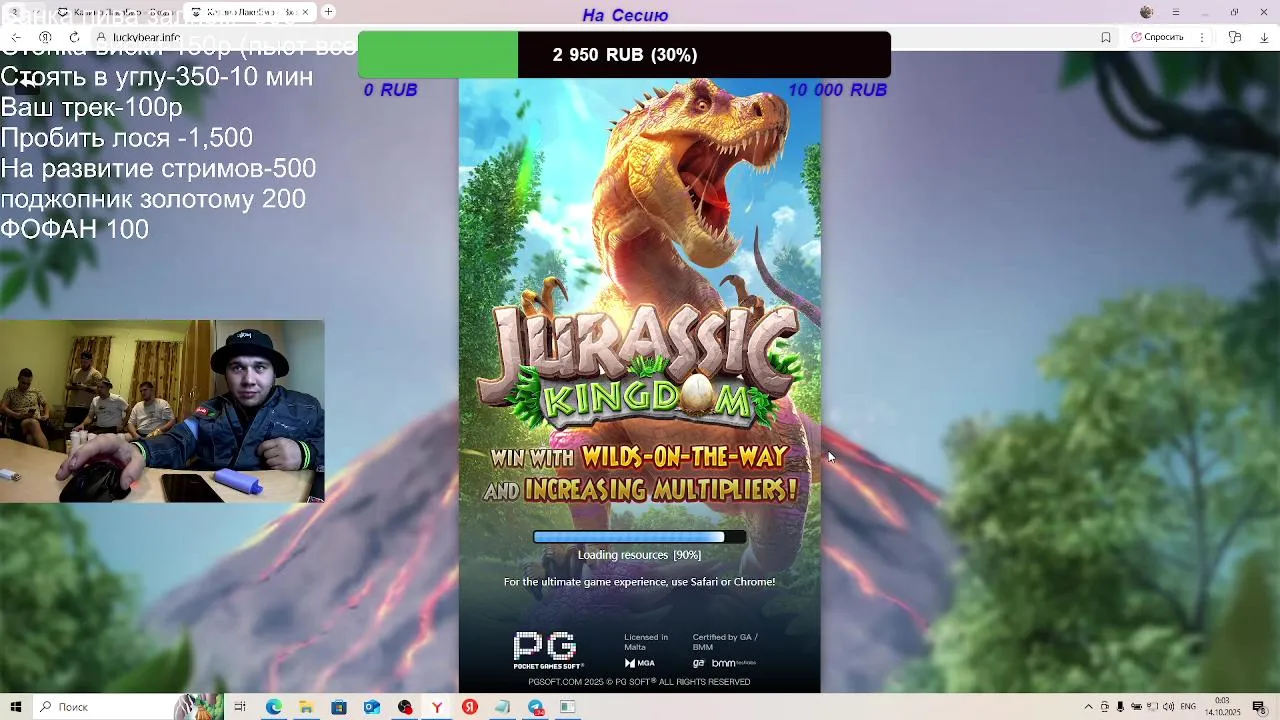Viewport: 1280px width, 720px height.
Task: Open the white Yandex Browser taskbar icon
Action: (437, 707)
